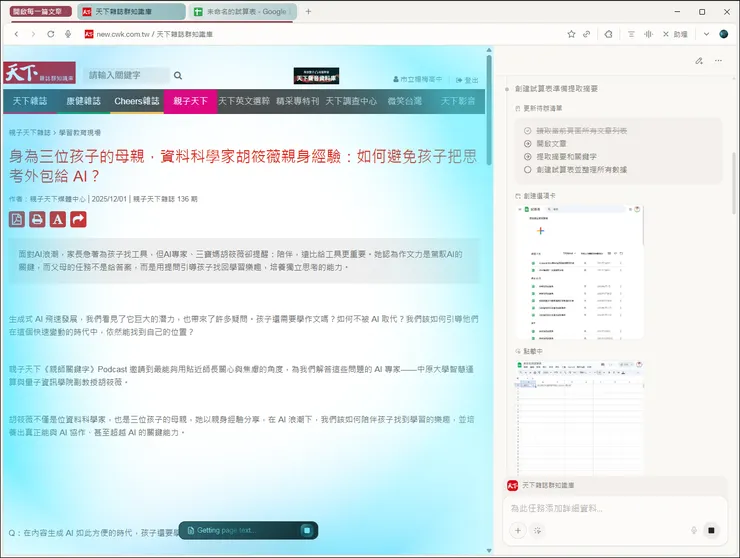Open the 天下影音 nav menu
Viewport: 740px width, 558px height.
point(458,101)
